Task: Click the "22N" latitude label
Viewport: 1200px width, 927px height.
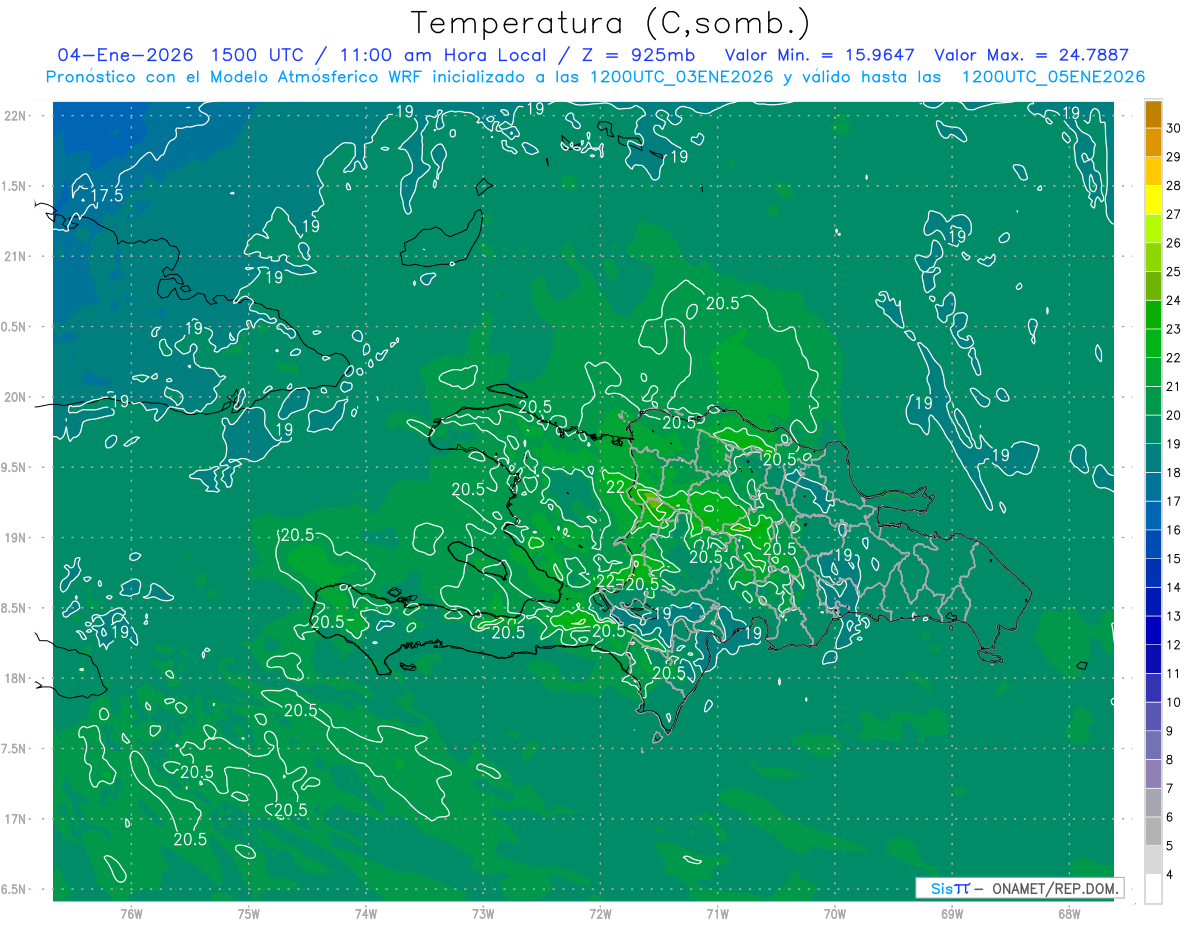Action: point(16,116)
